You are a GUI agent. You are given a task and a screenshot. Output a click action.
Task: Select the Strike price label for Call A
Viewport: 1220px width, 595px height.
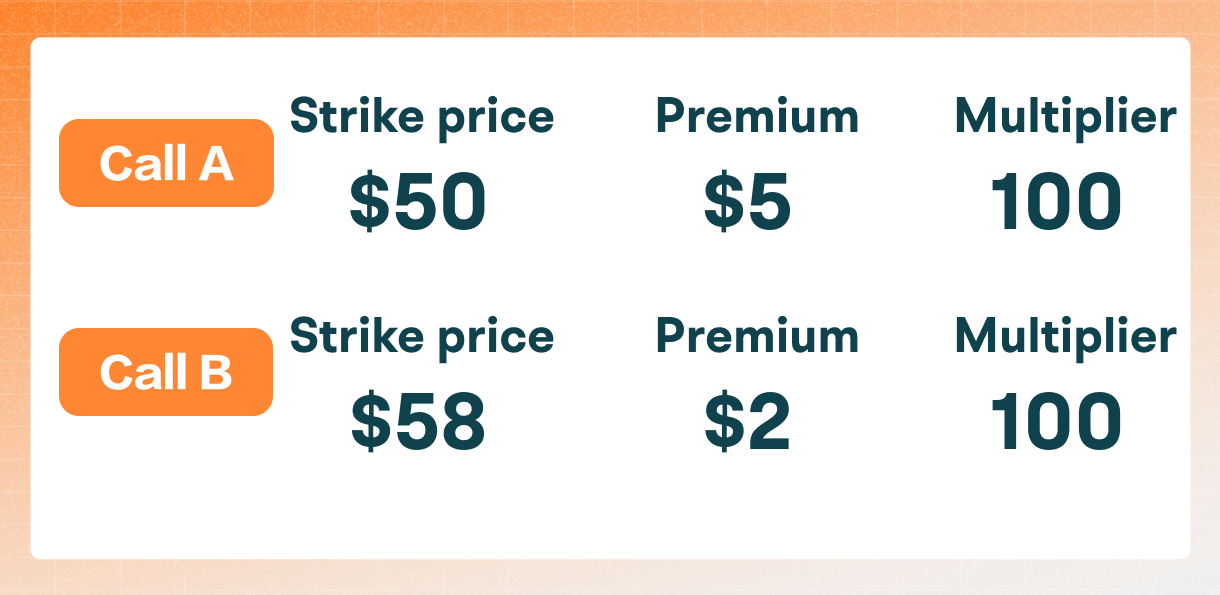(x=421, y=117)
